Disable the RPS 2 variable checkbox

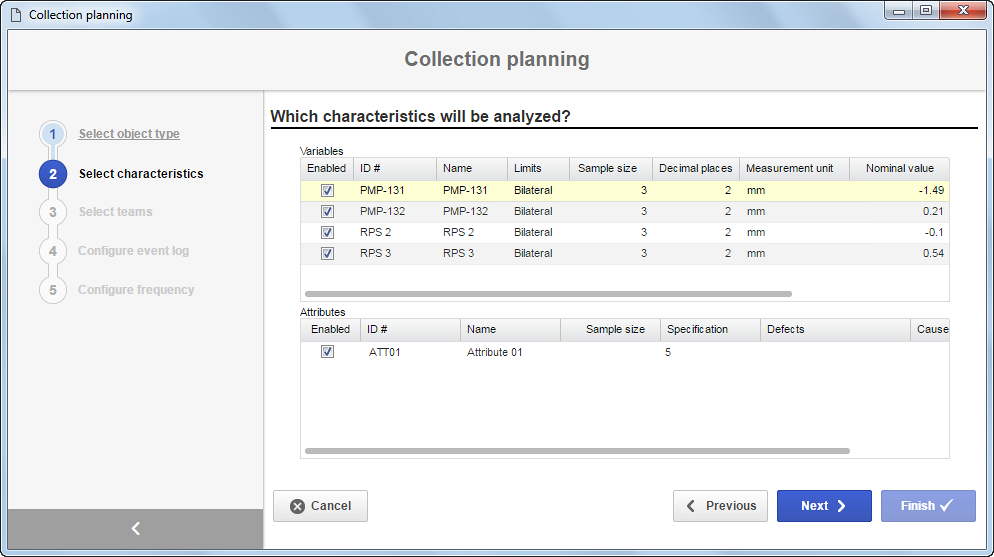pyautogui.click(x=327, y=233)
